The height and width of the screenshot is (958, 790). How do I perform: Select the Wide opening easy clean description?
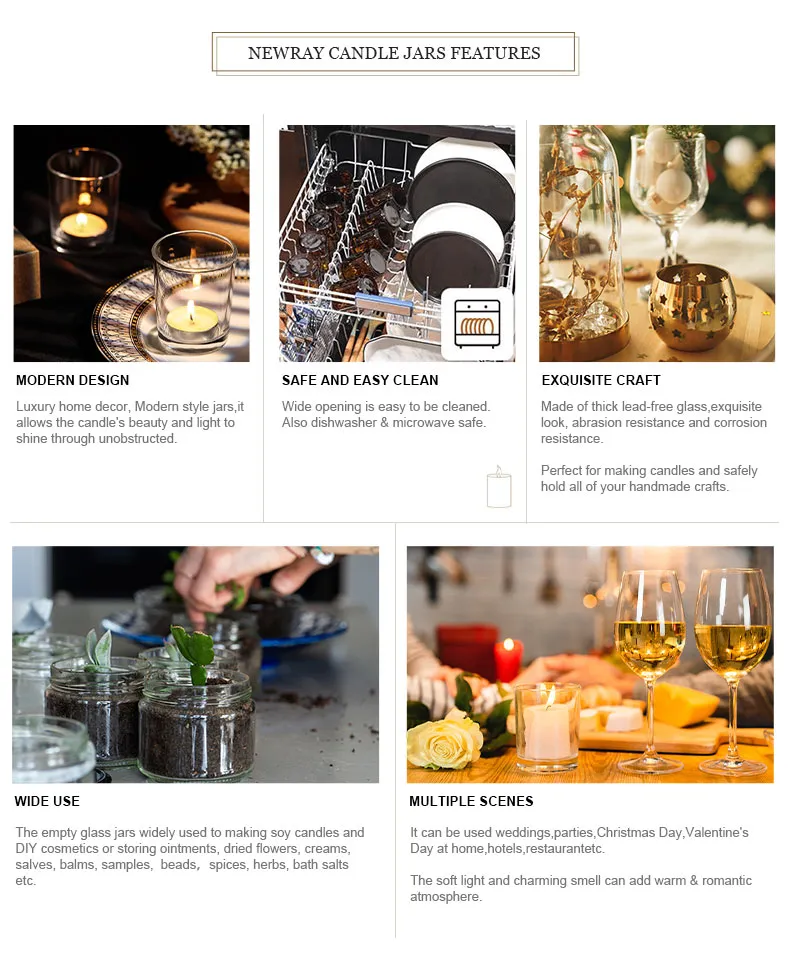[386, 414]
